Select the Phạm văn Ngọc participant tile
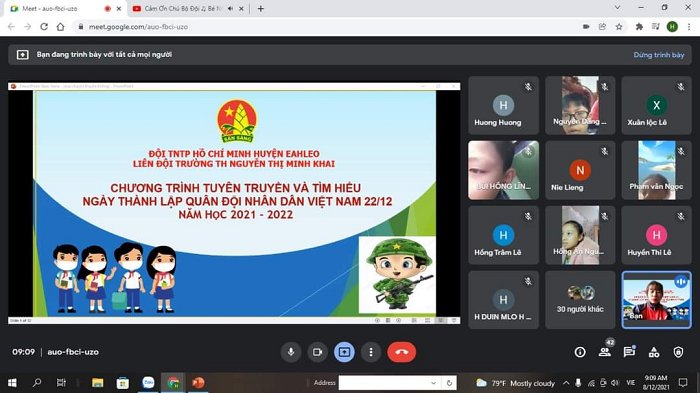Screen dimensions: 700x393 pos(656,170)
